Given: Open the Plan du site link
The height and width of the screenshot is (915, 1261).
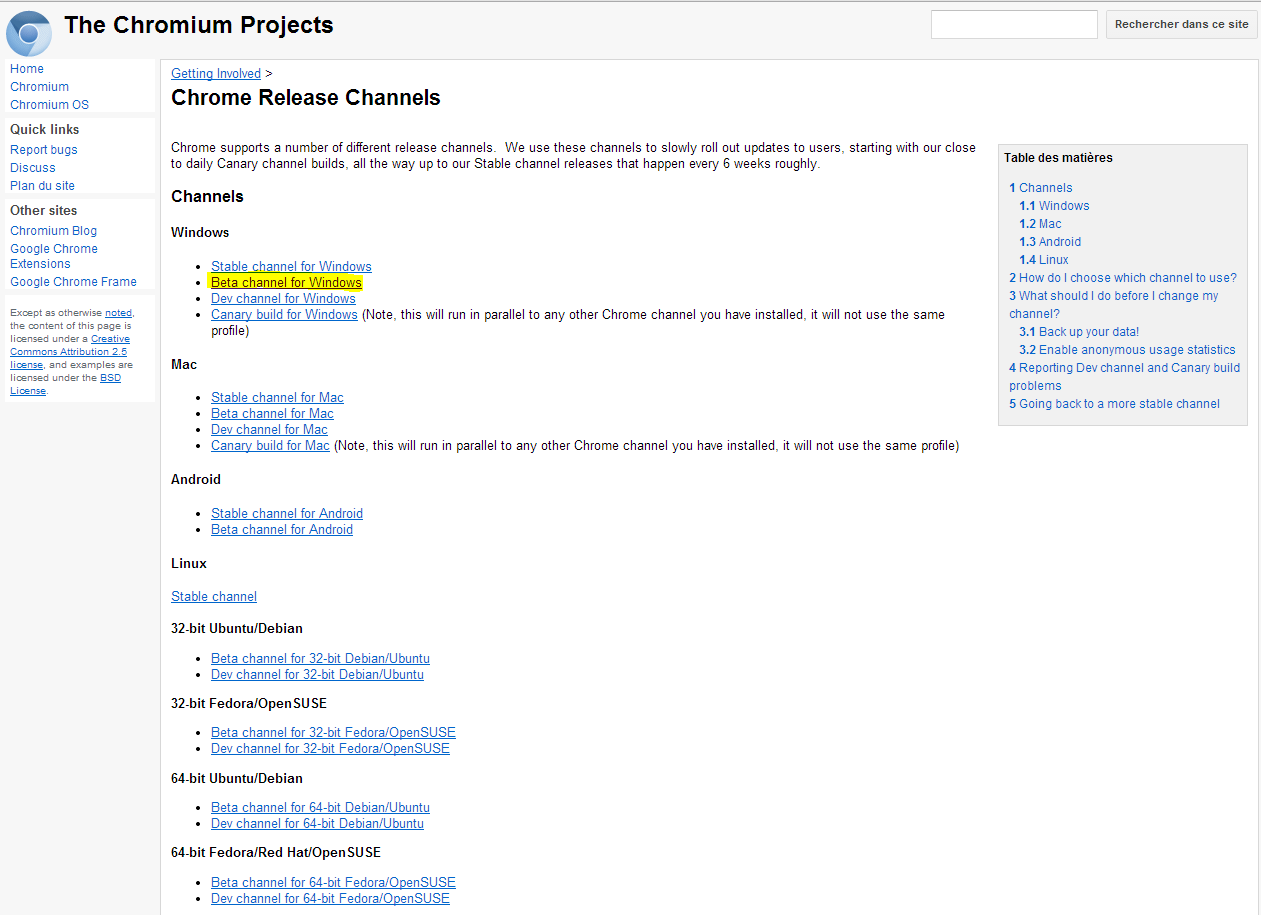Looking at the screenshot, I should (42, 186).
